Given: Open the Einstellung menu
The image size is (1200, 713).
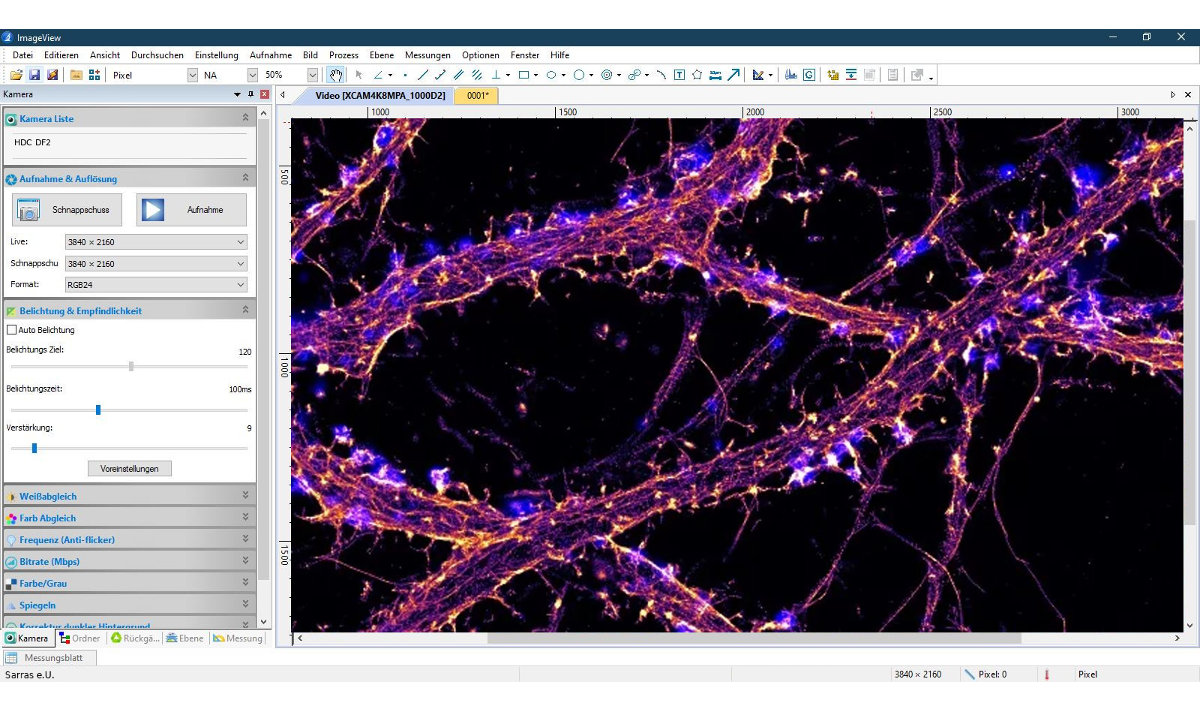Looking at the screenshot, I should [x=217, y=55].
